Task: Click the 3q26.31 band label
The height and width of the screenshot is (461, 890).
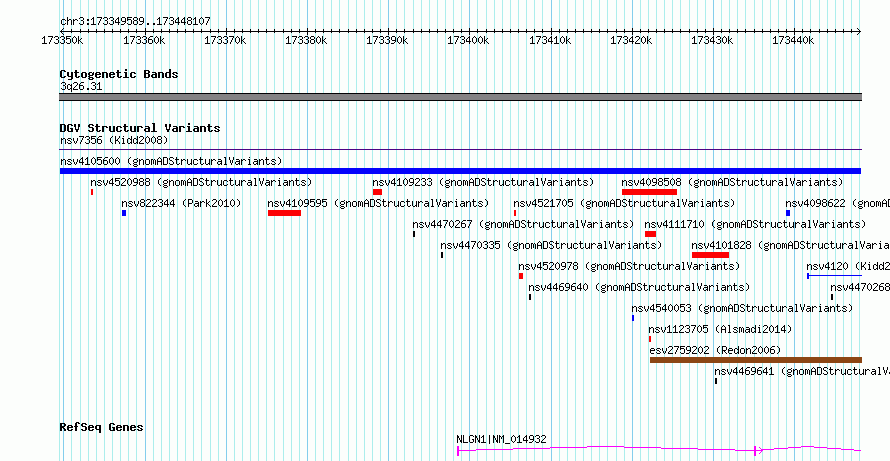Action: coord(81,87)
